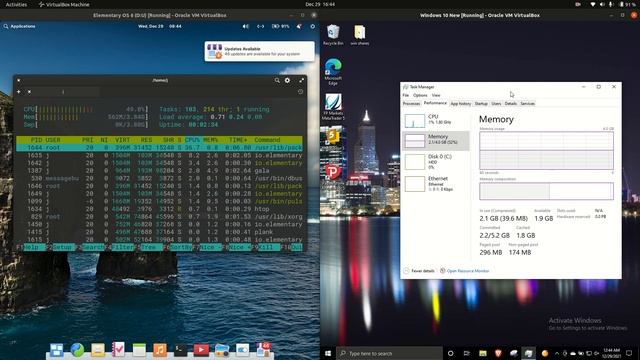This screenshot has height=360, width=640.
Task: Select Disk 0 (C:) performance item
Action: [x=436, y=162]
